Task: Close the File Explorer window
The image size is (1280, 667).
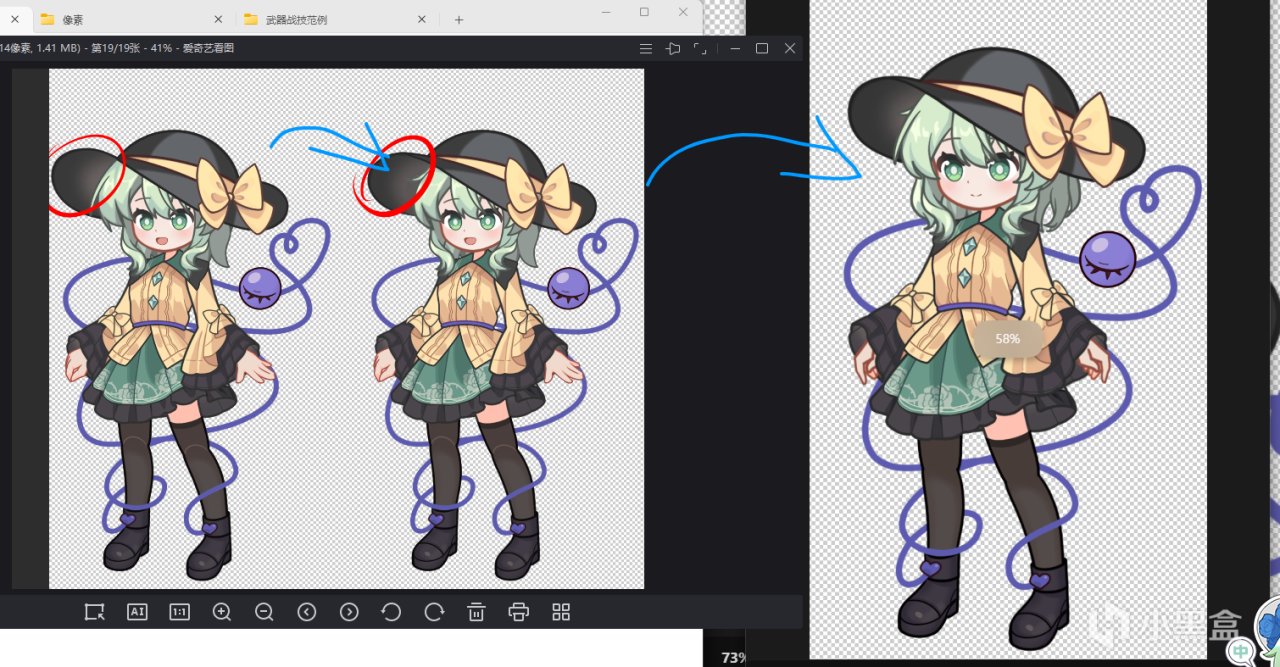Action: 684,11
